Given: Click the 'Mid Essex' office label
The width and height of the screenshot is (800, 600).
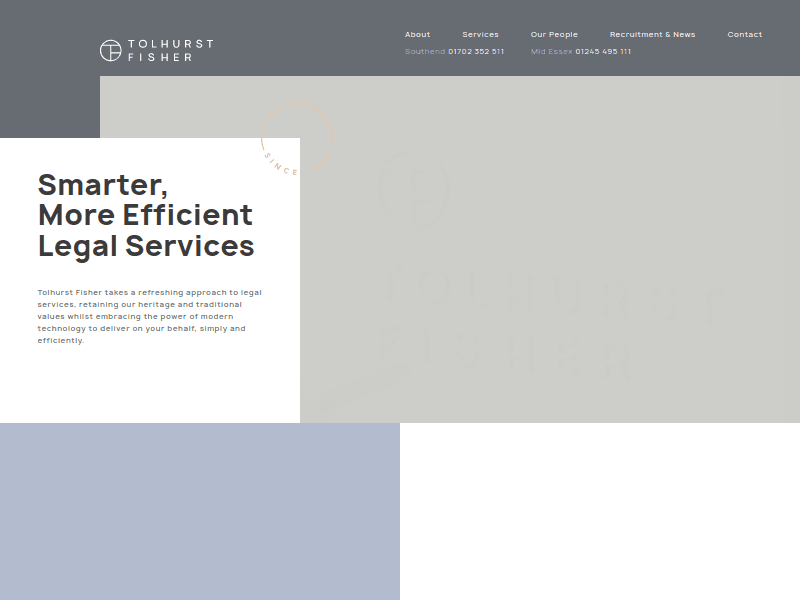Looking at the screenshot, I should point(551,52).
